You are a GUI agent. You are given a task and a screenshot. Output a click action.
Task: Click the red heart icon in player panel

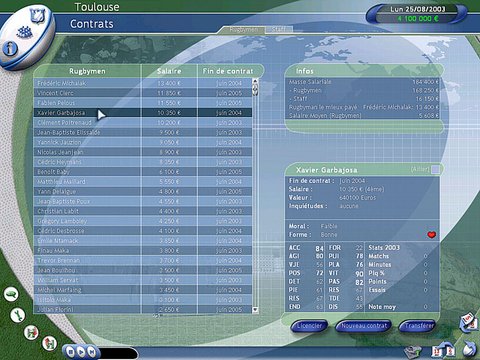pyautogui.click(x=432, y=235)
